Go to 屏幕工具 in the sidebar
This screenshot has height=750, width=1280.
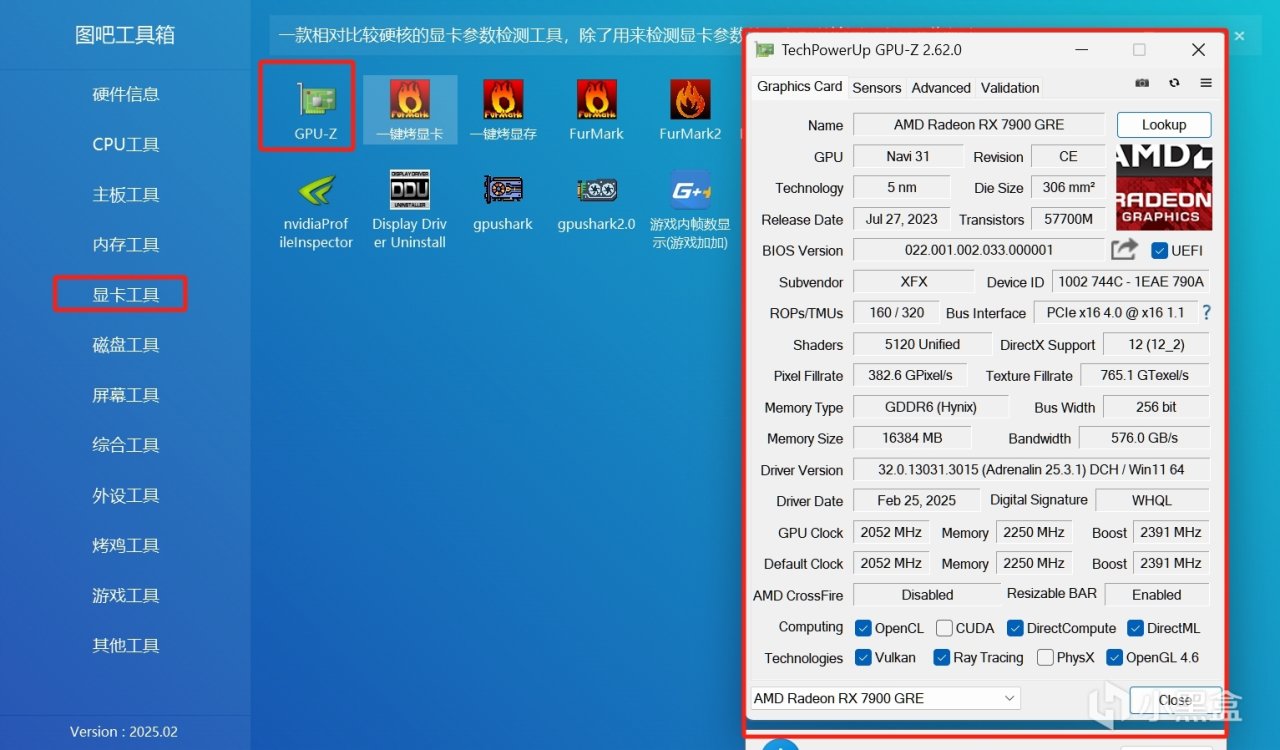pos(126,395)
